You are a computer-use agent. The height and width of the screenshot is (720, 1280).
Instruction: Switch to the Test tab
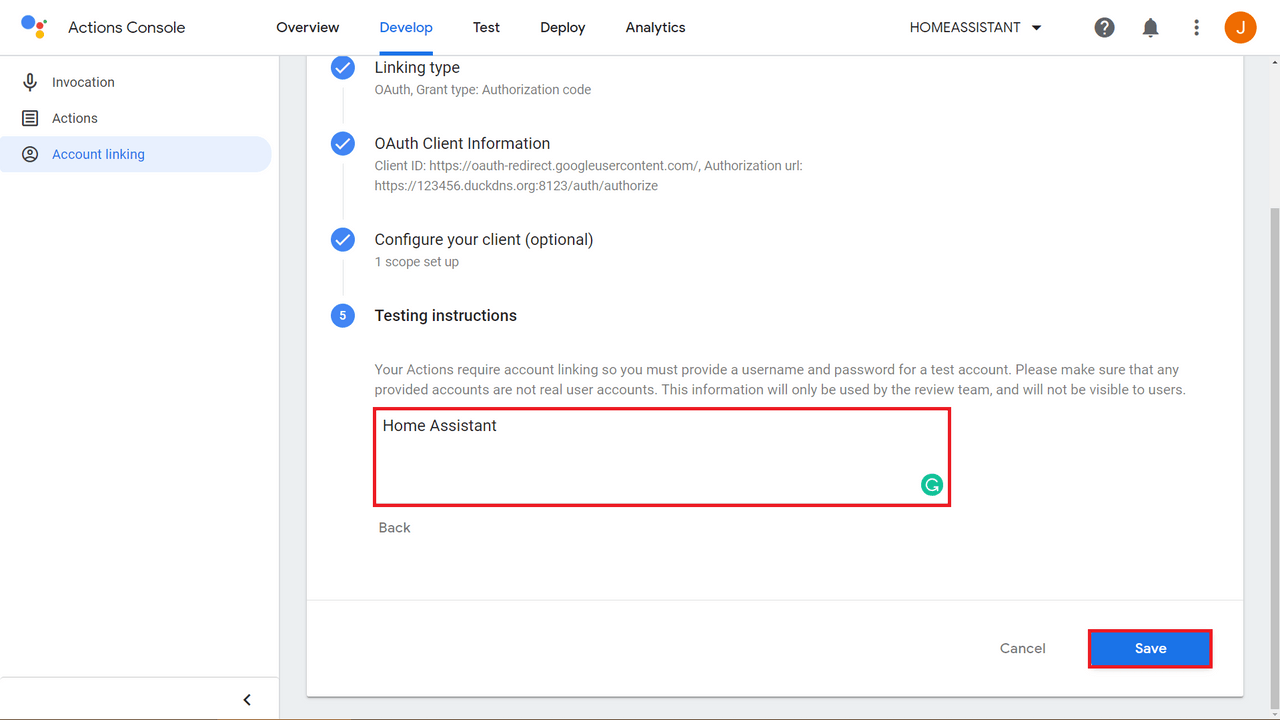[487, 28]
